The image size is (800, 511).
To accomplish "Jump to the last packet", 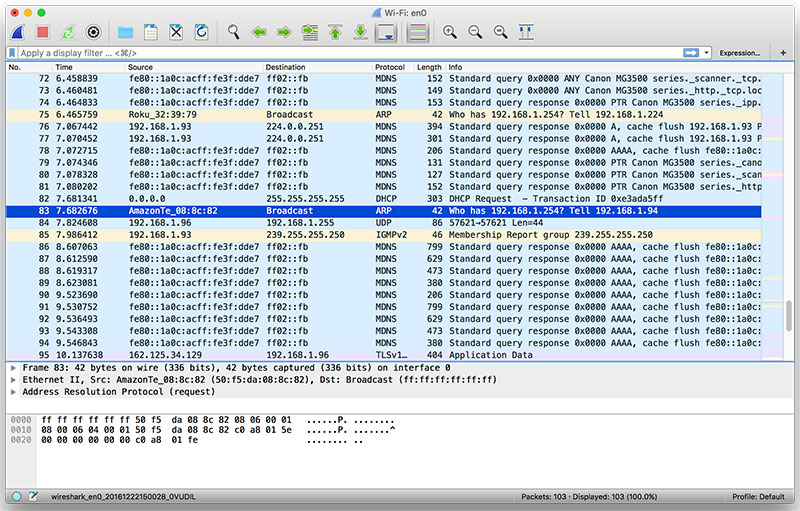I will (361, 33).
